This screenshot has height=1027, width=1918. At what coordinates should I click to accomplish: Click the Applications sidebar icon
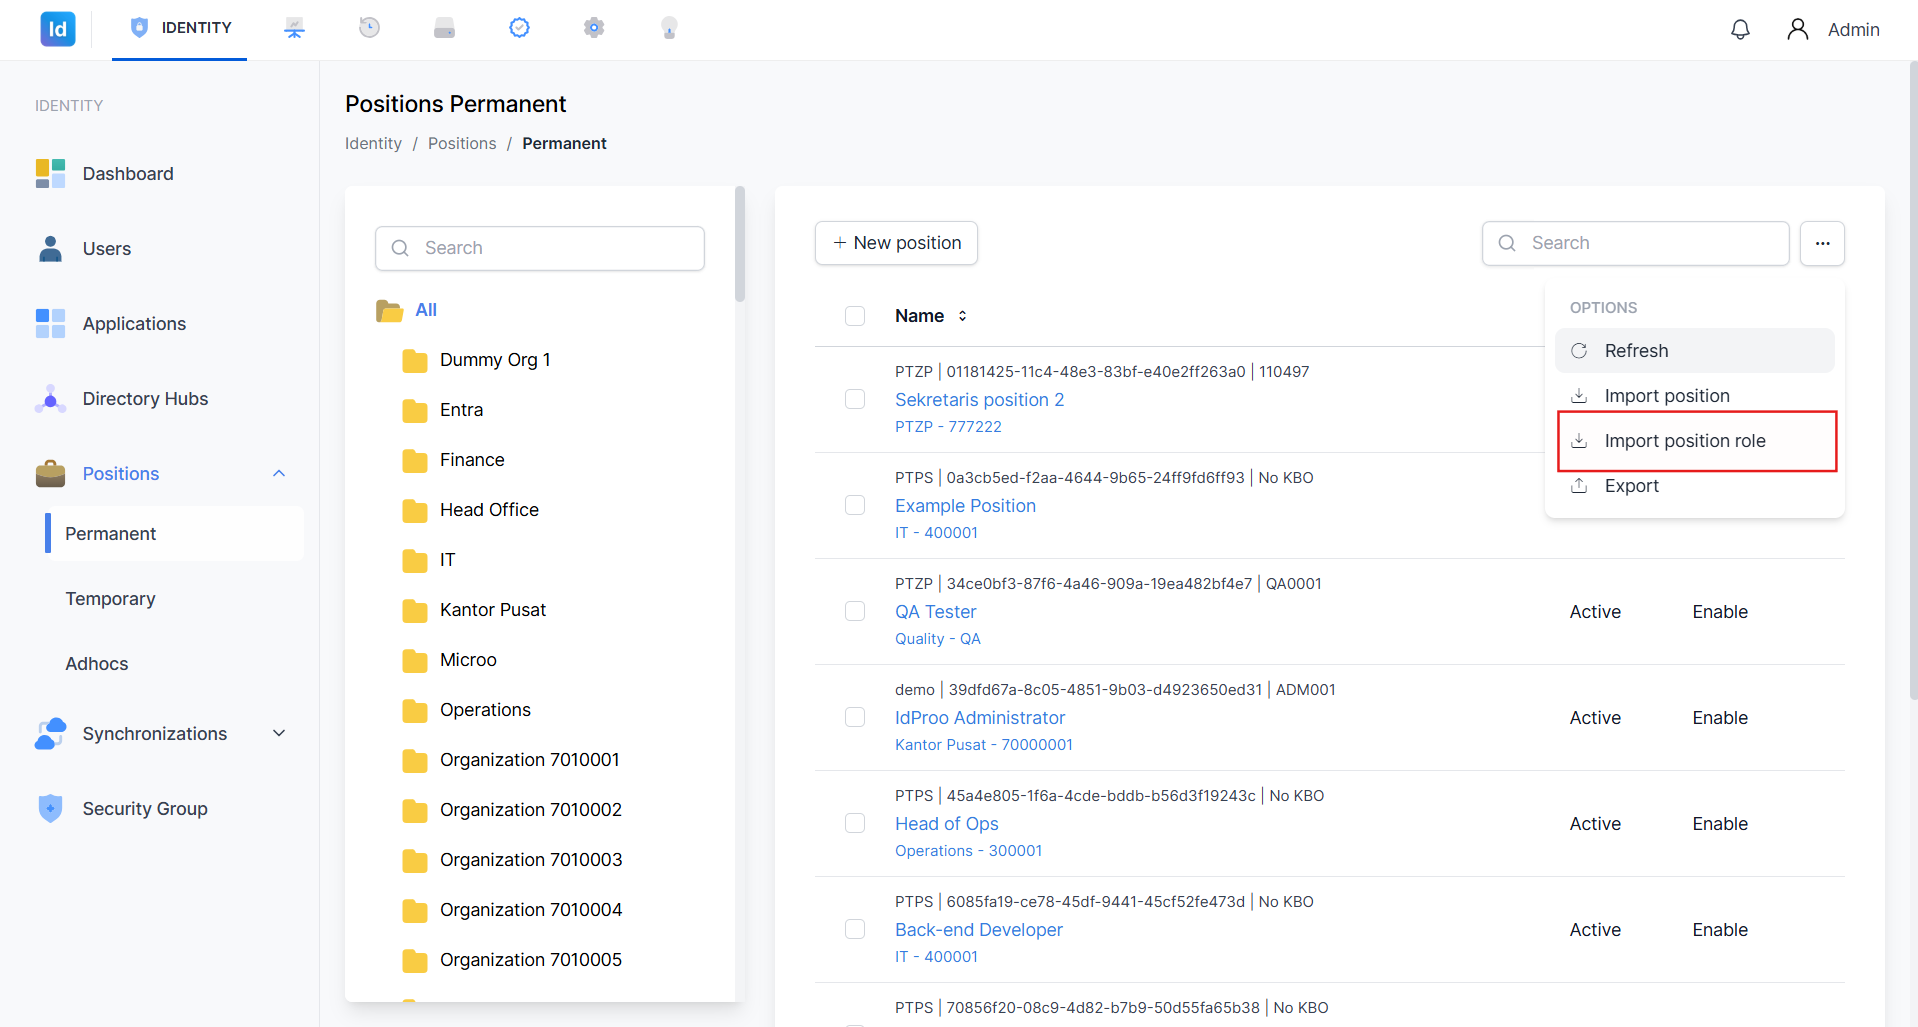(50, 324)
